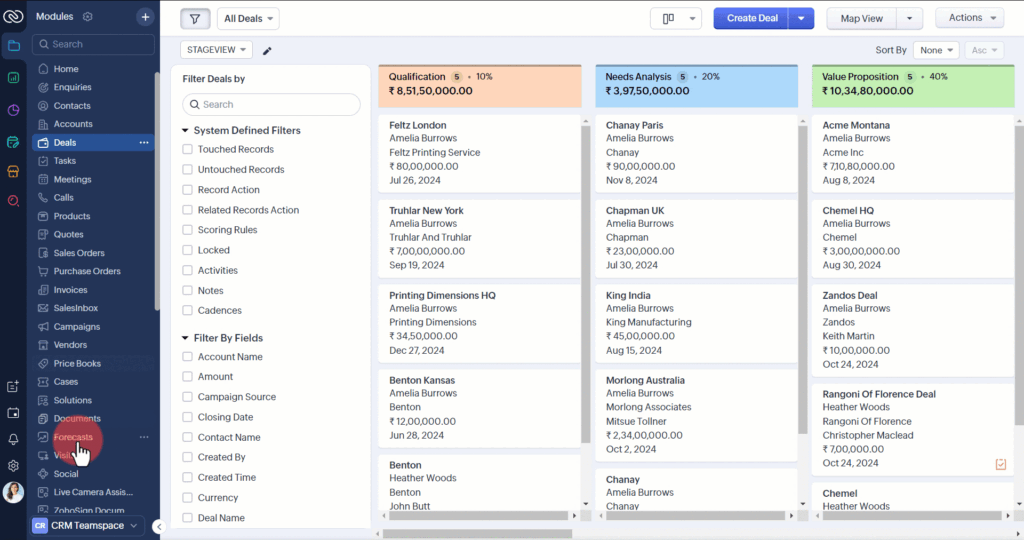Viewport: 1024px width, 540px height.
Task: Open Modules settings gear icon
Action: coord(88,17)
